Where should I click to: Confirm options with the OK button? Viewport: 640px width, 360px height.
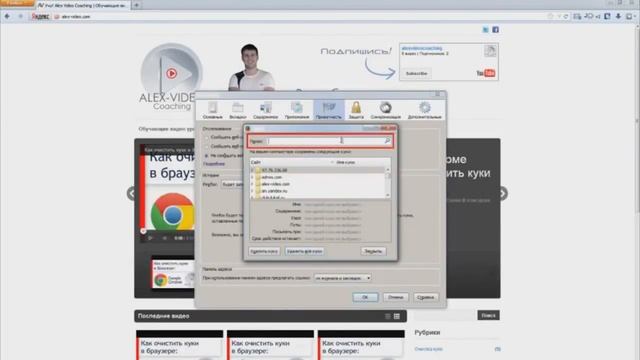(365, 297)
